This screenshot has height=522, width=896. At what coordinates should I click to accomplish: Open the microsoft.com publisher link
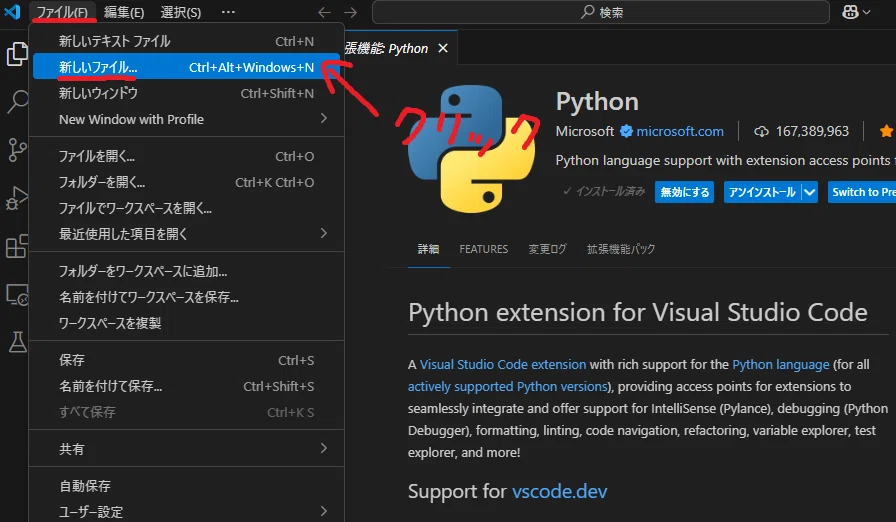[x=680, y=131]
